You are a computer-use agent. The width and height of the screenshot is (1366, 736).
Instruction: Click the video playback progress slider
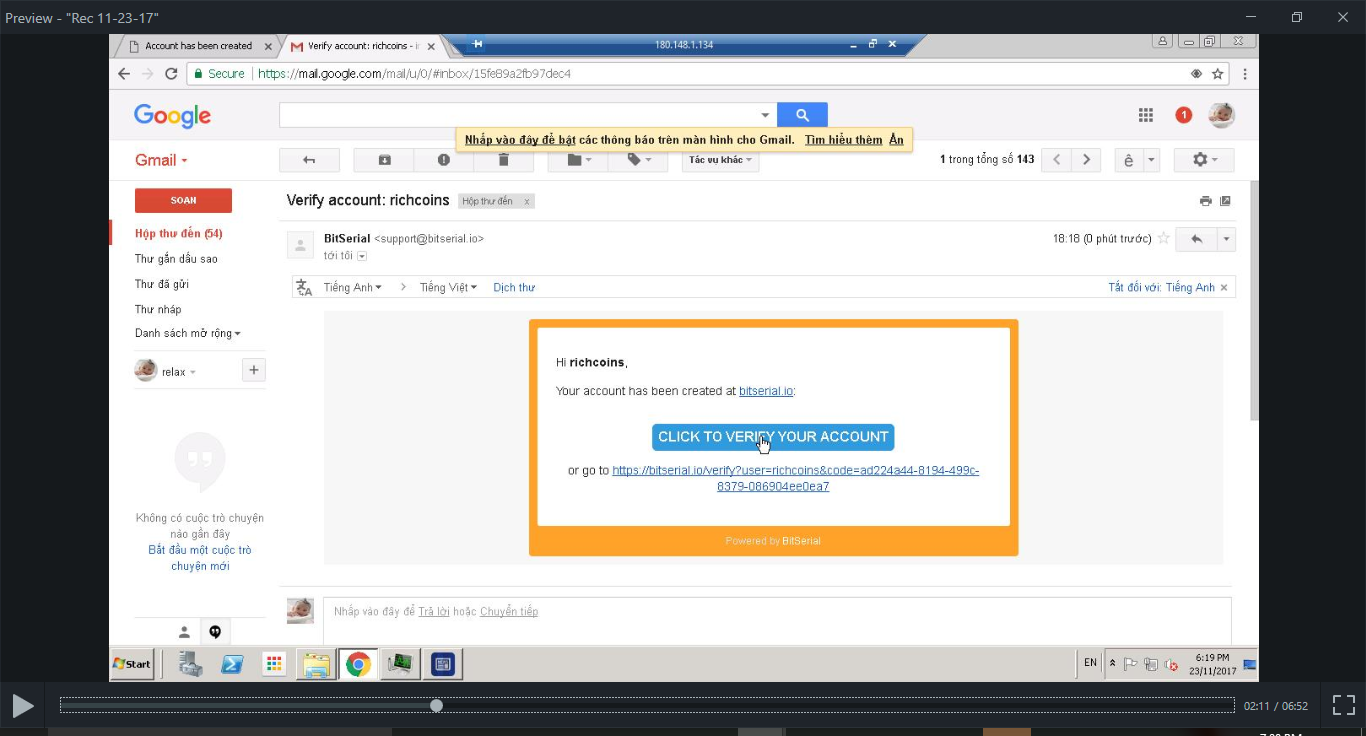(x=646, y=705)
